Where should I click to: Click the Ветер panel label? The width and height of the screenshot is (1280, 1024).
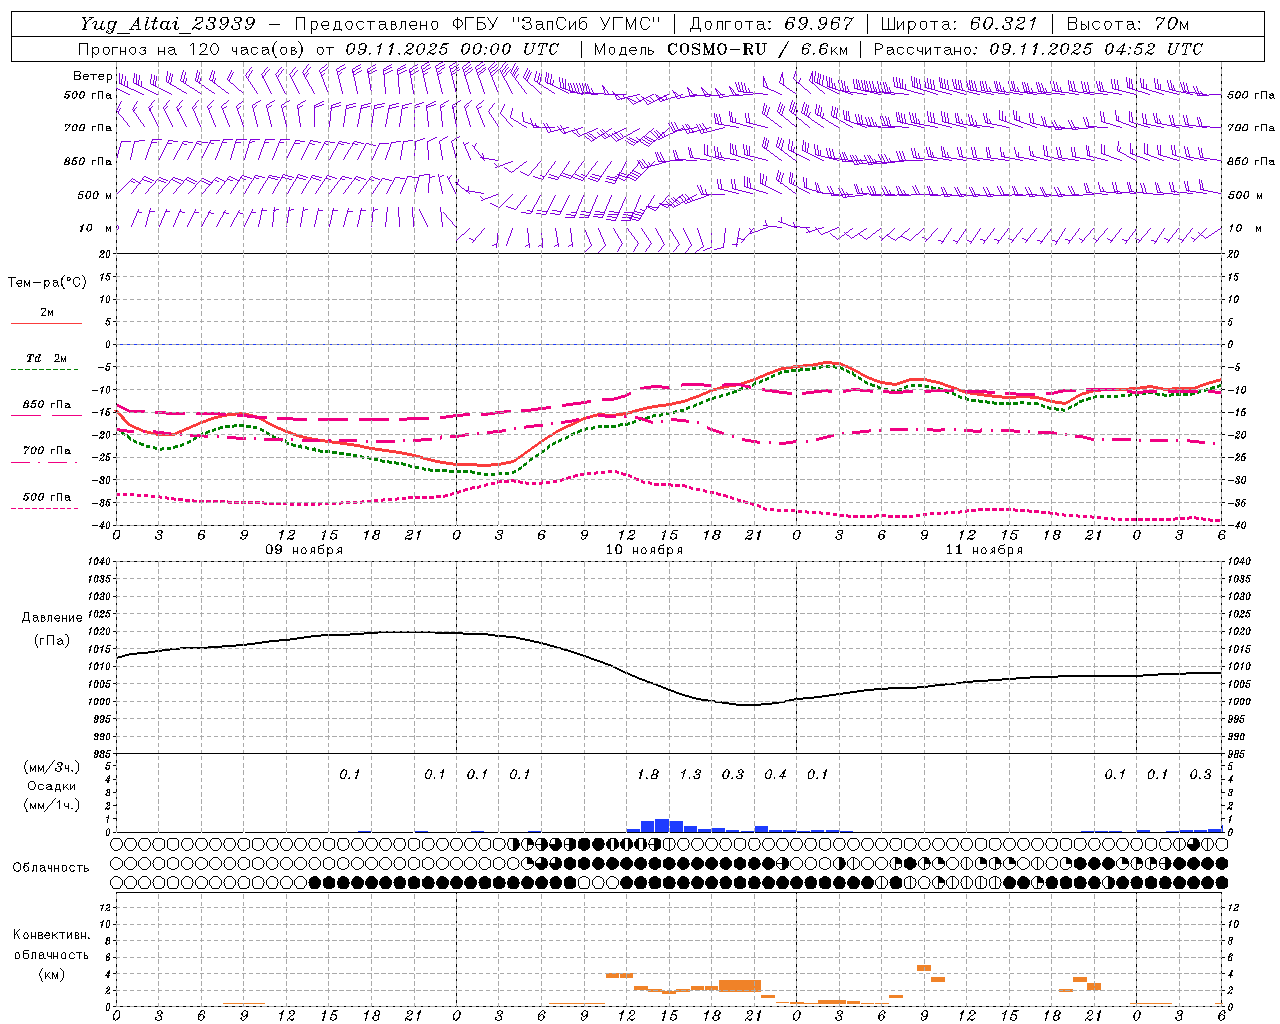pyautogui.click(x=92, y=76)
